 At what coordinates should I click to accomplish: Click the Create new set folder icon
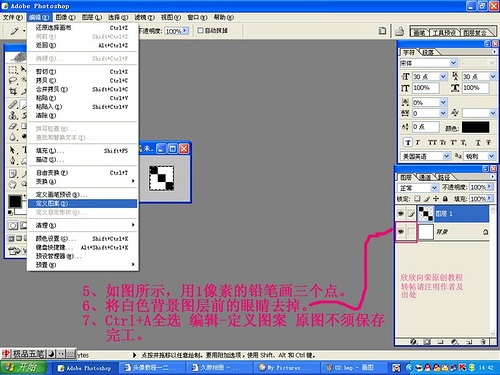[x=440, y=342]
